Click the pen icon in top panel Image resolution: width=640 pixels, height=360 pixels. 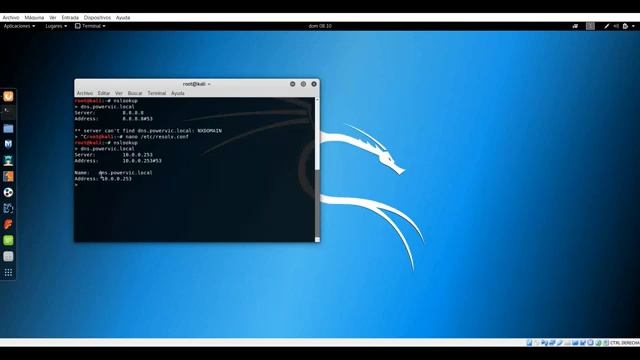(x=607, y=26)
